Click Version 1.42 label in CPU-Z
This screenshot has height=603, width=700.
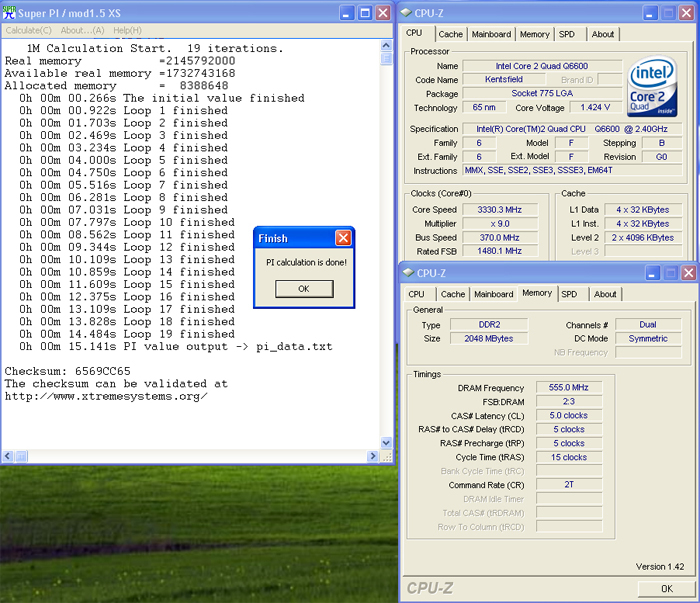tap(660, 566)
